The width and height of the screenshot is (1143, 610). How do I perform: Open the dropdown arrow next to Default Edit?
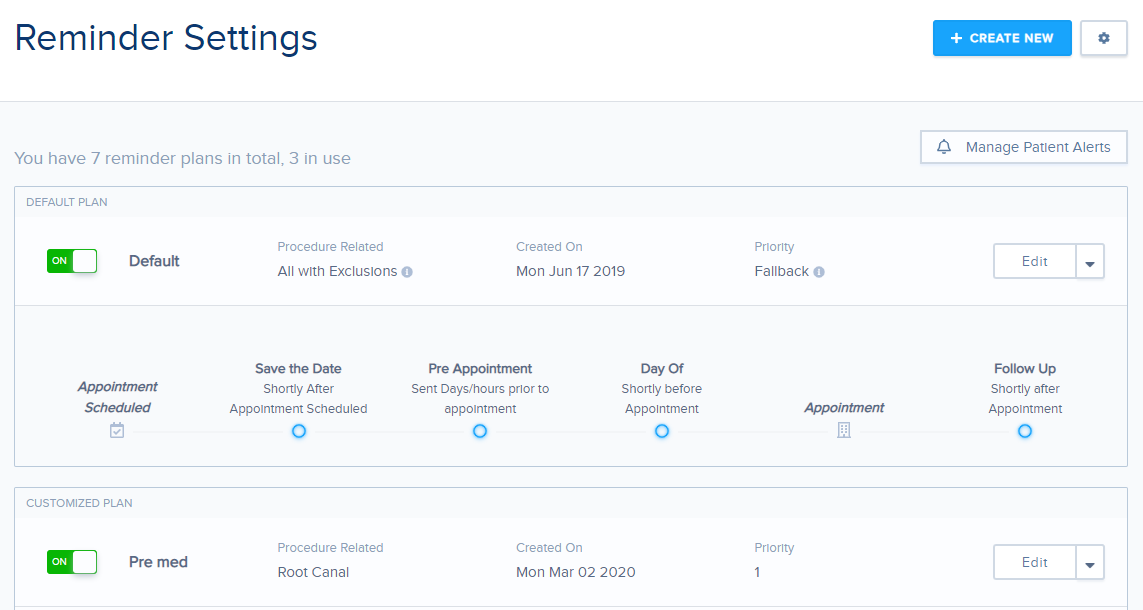[1090, 262]
